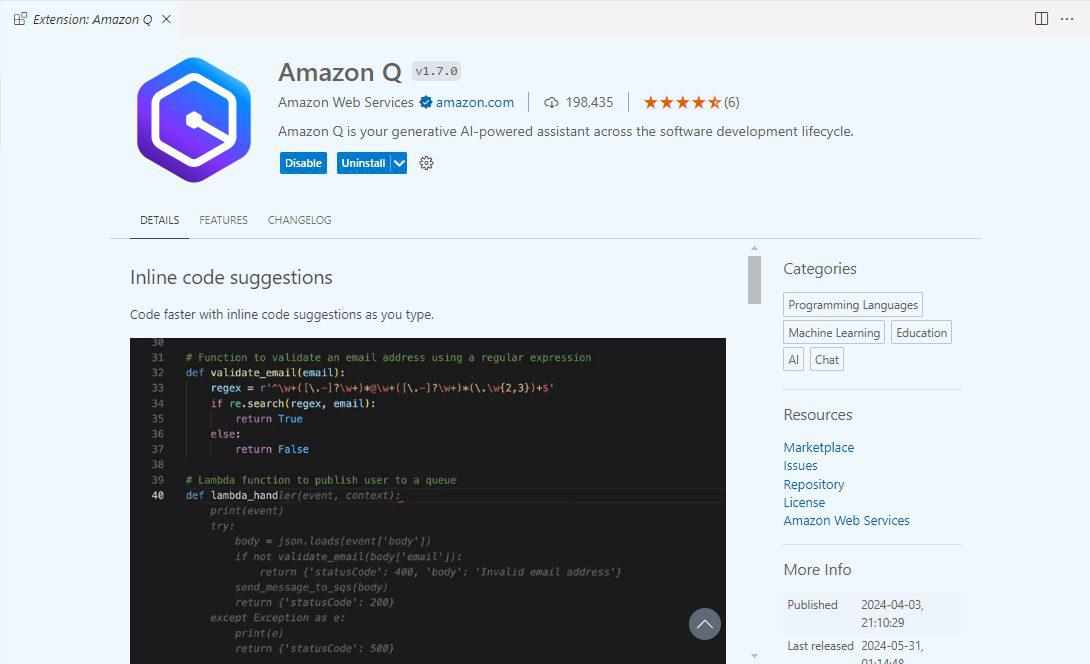Click the details pane scrollbar thumb

(754, 280)
